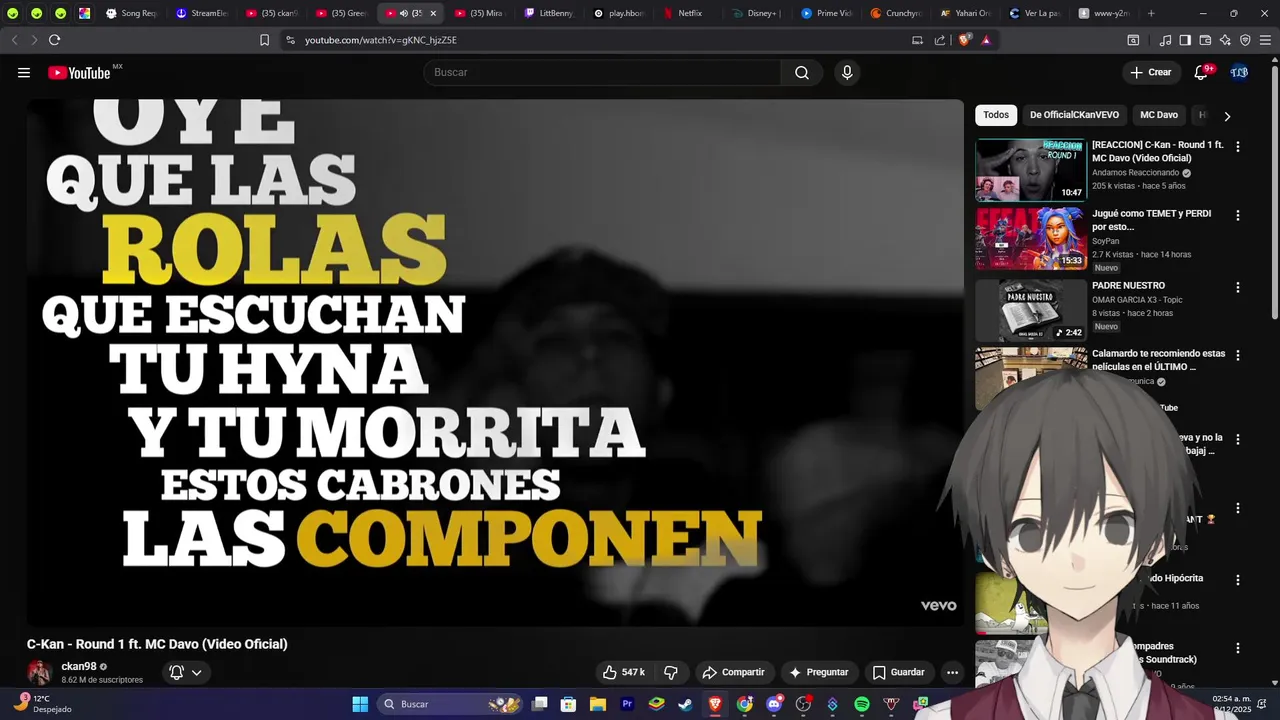1280x720 pixels.
Task: Bookmark this page in the address bar
Action: coord(264,40)
